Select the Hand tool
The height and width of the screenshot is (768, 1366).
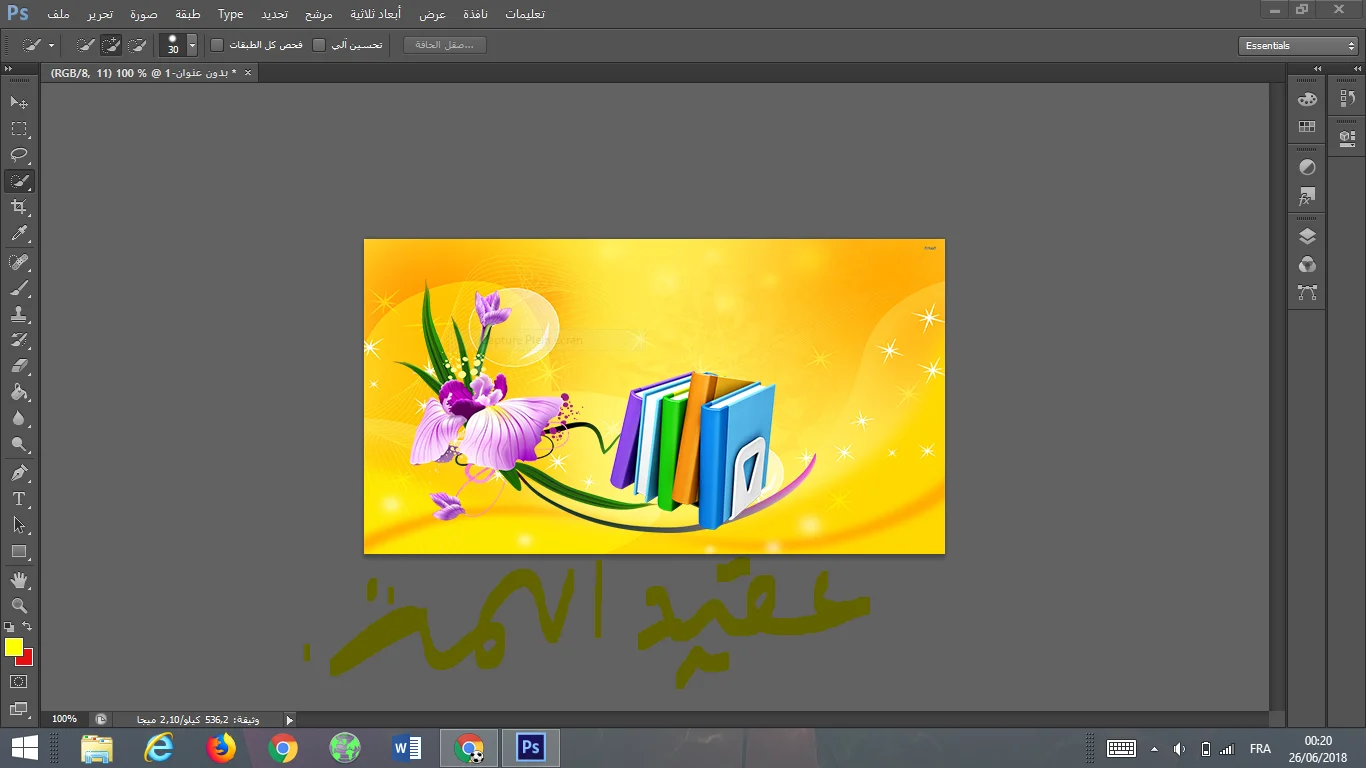coord(19,580)
